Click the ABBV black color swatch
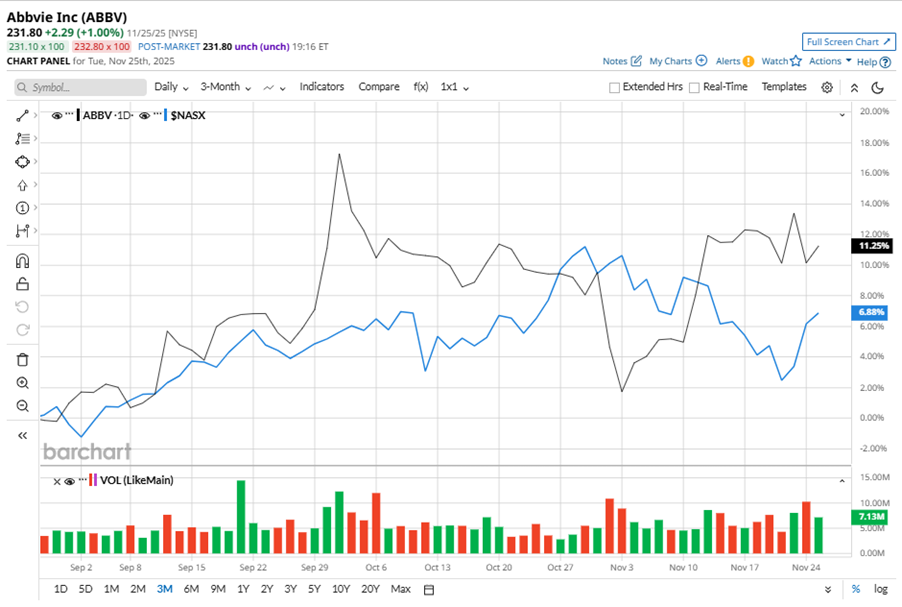 point(78,115)
